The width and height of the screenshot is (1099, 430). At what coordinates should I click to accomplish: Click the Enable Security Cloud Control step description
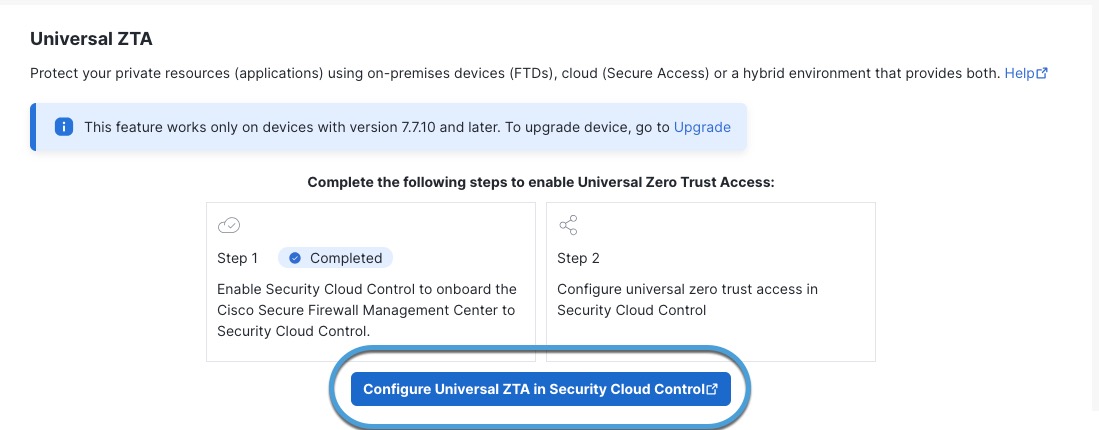click(x=366, y=310)
